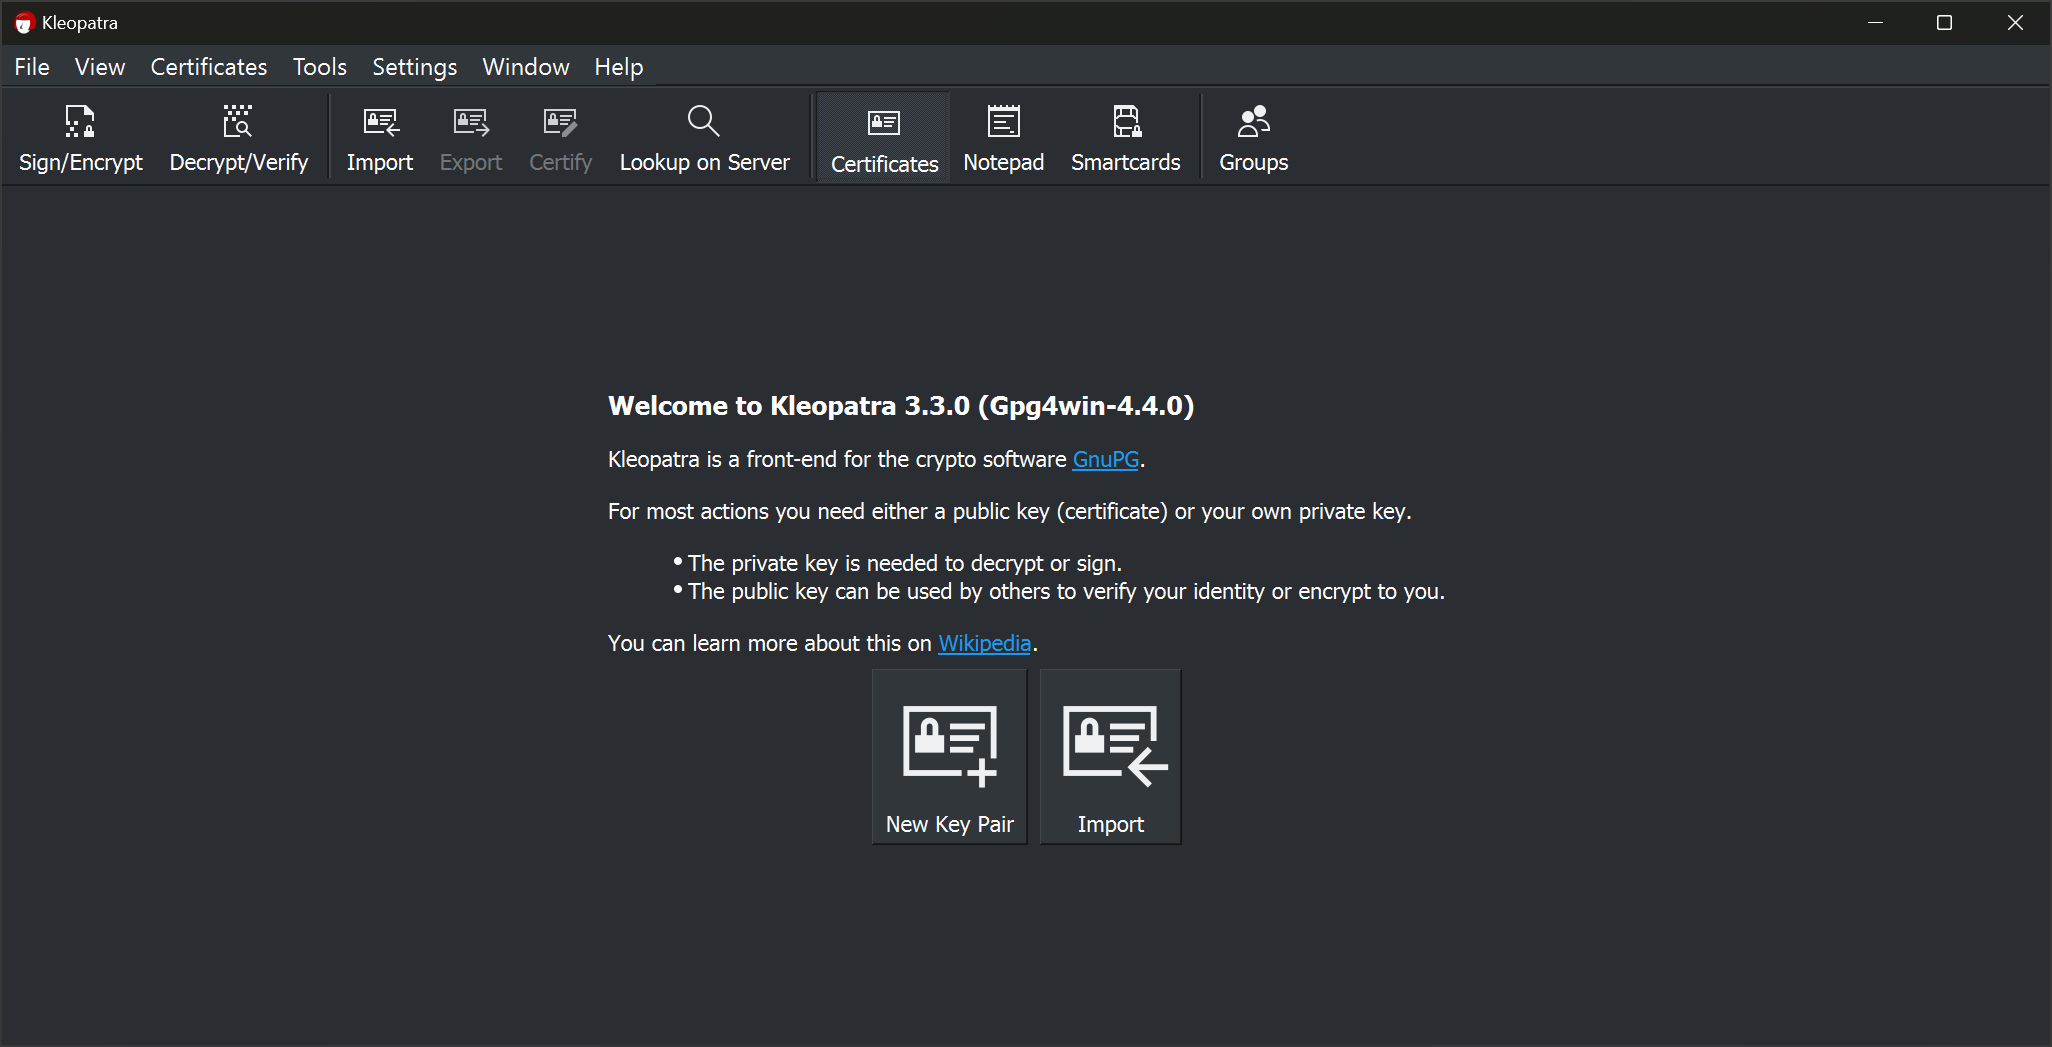Viewport: 2052px width, 1047px height.
Task: Open the Settings menu
Action: click(415, 67)
